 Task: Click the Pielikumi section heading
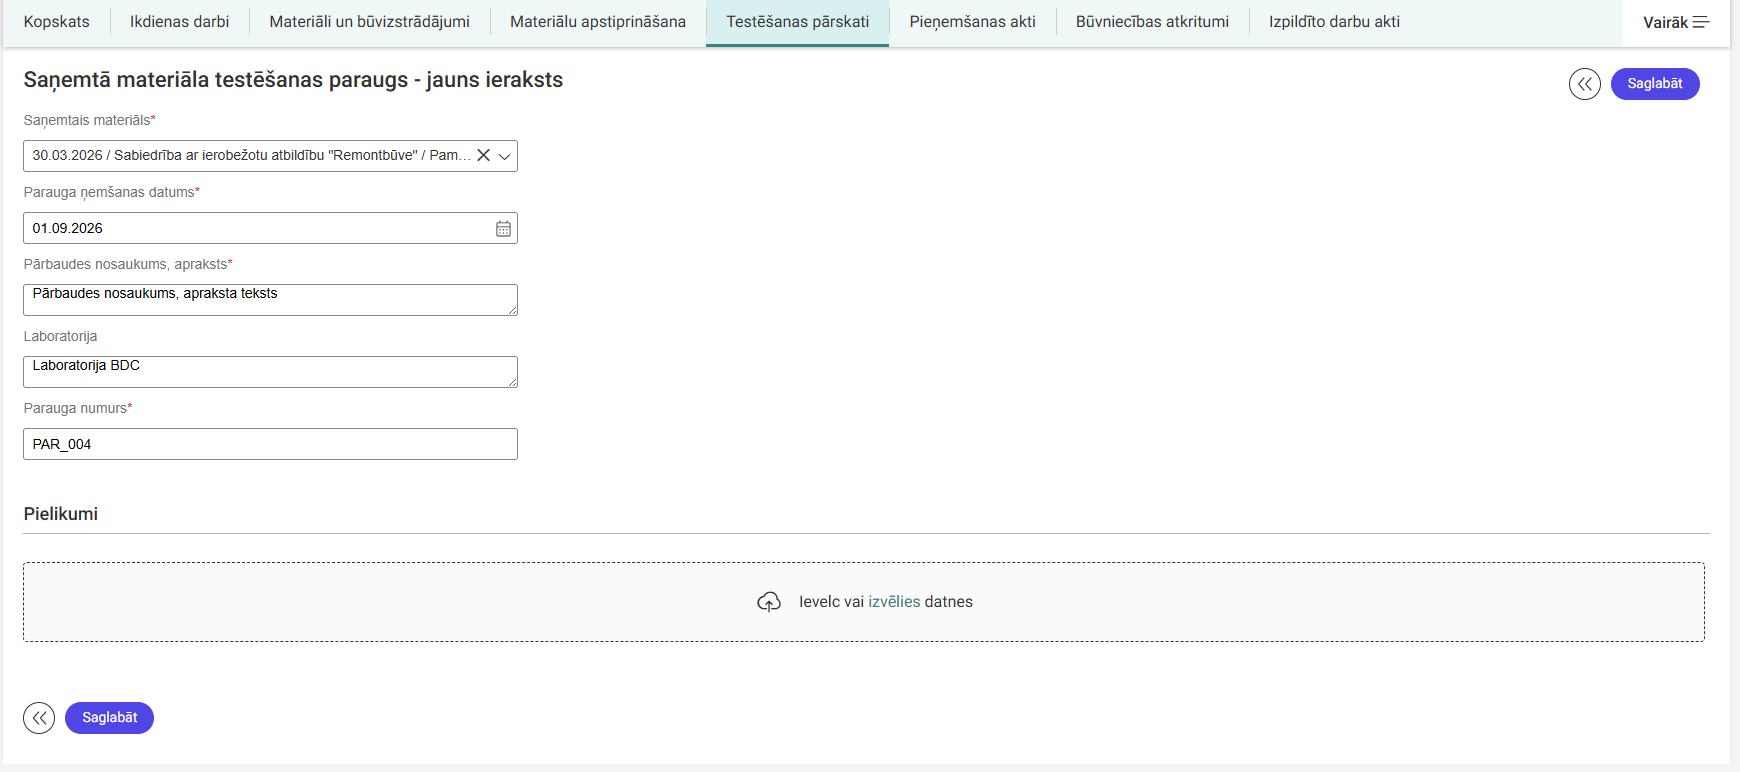(x=61, y=514)
